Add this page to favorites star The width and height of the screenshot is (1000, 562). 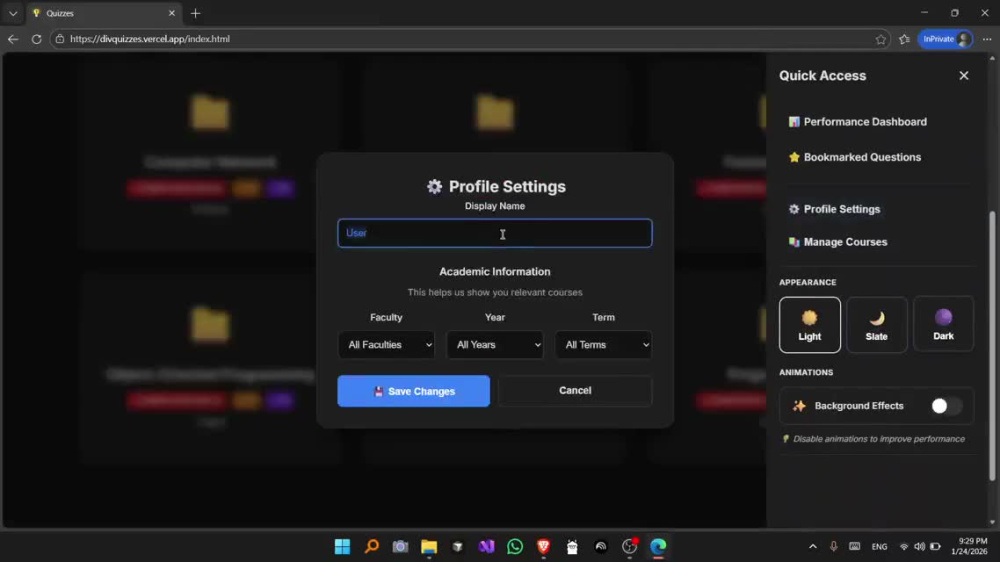(x=881, y=39)
